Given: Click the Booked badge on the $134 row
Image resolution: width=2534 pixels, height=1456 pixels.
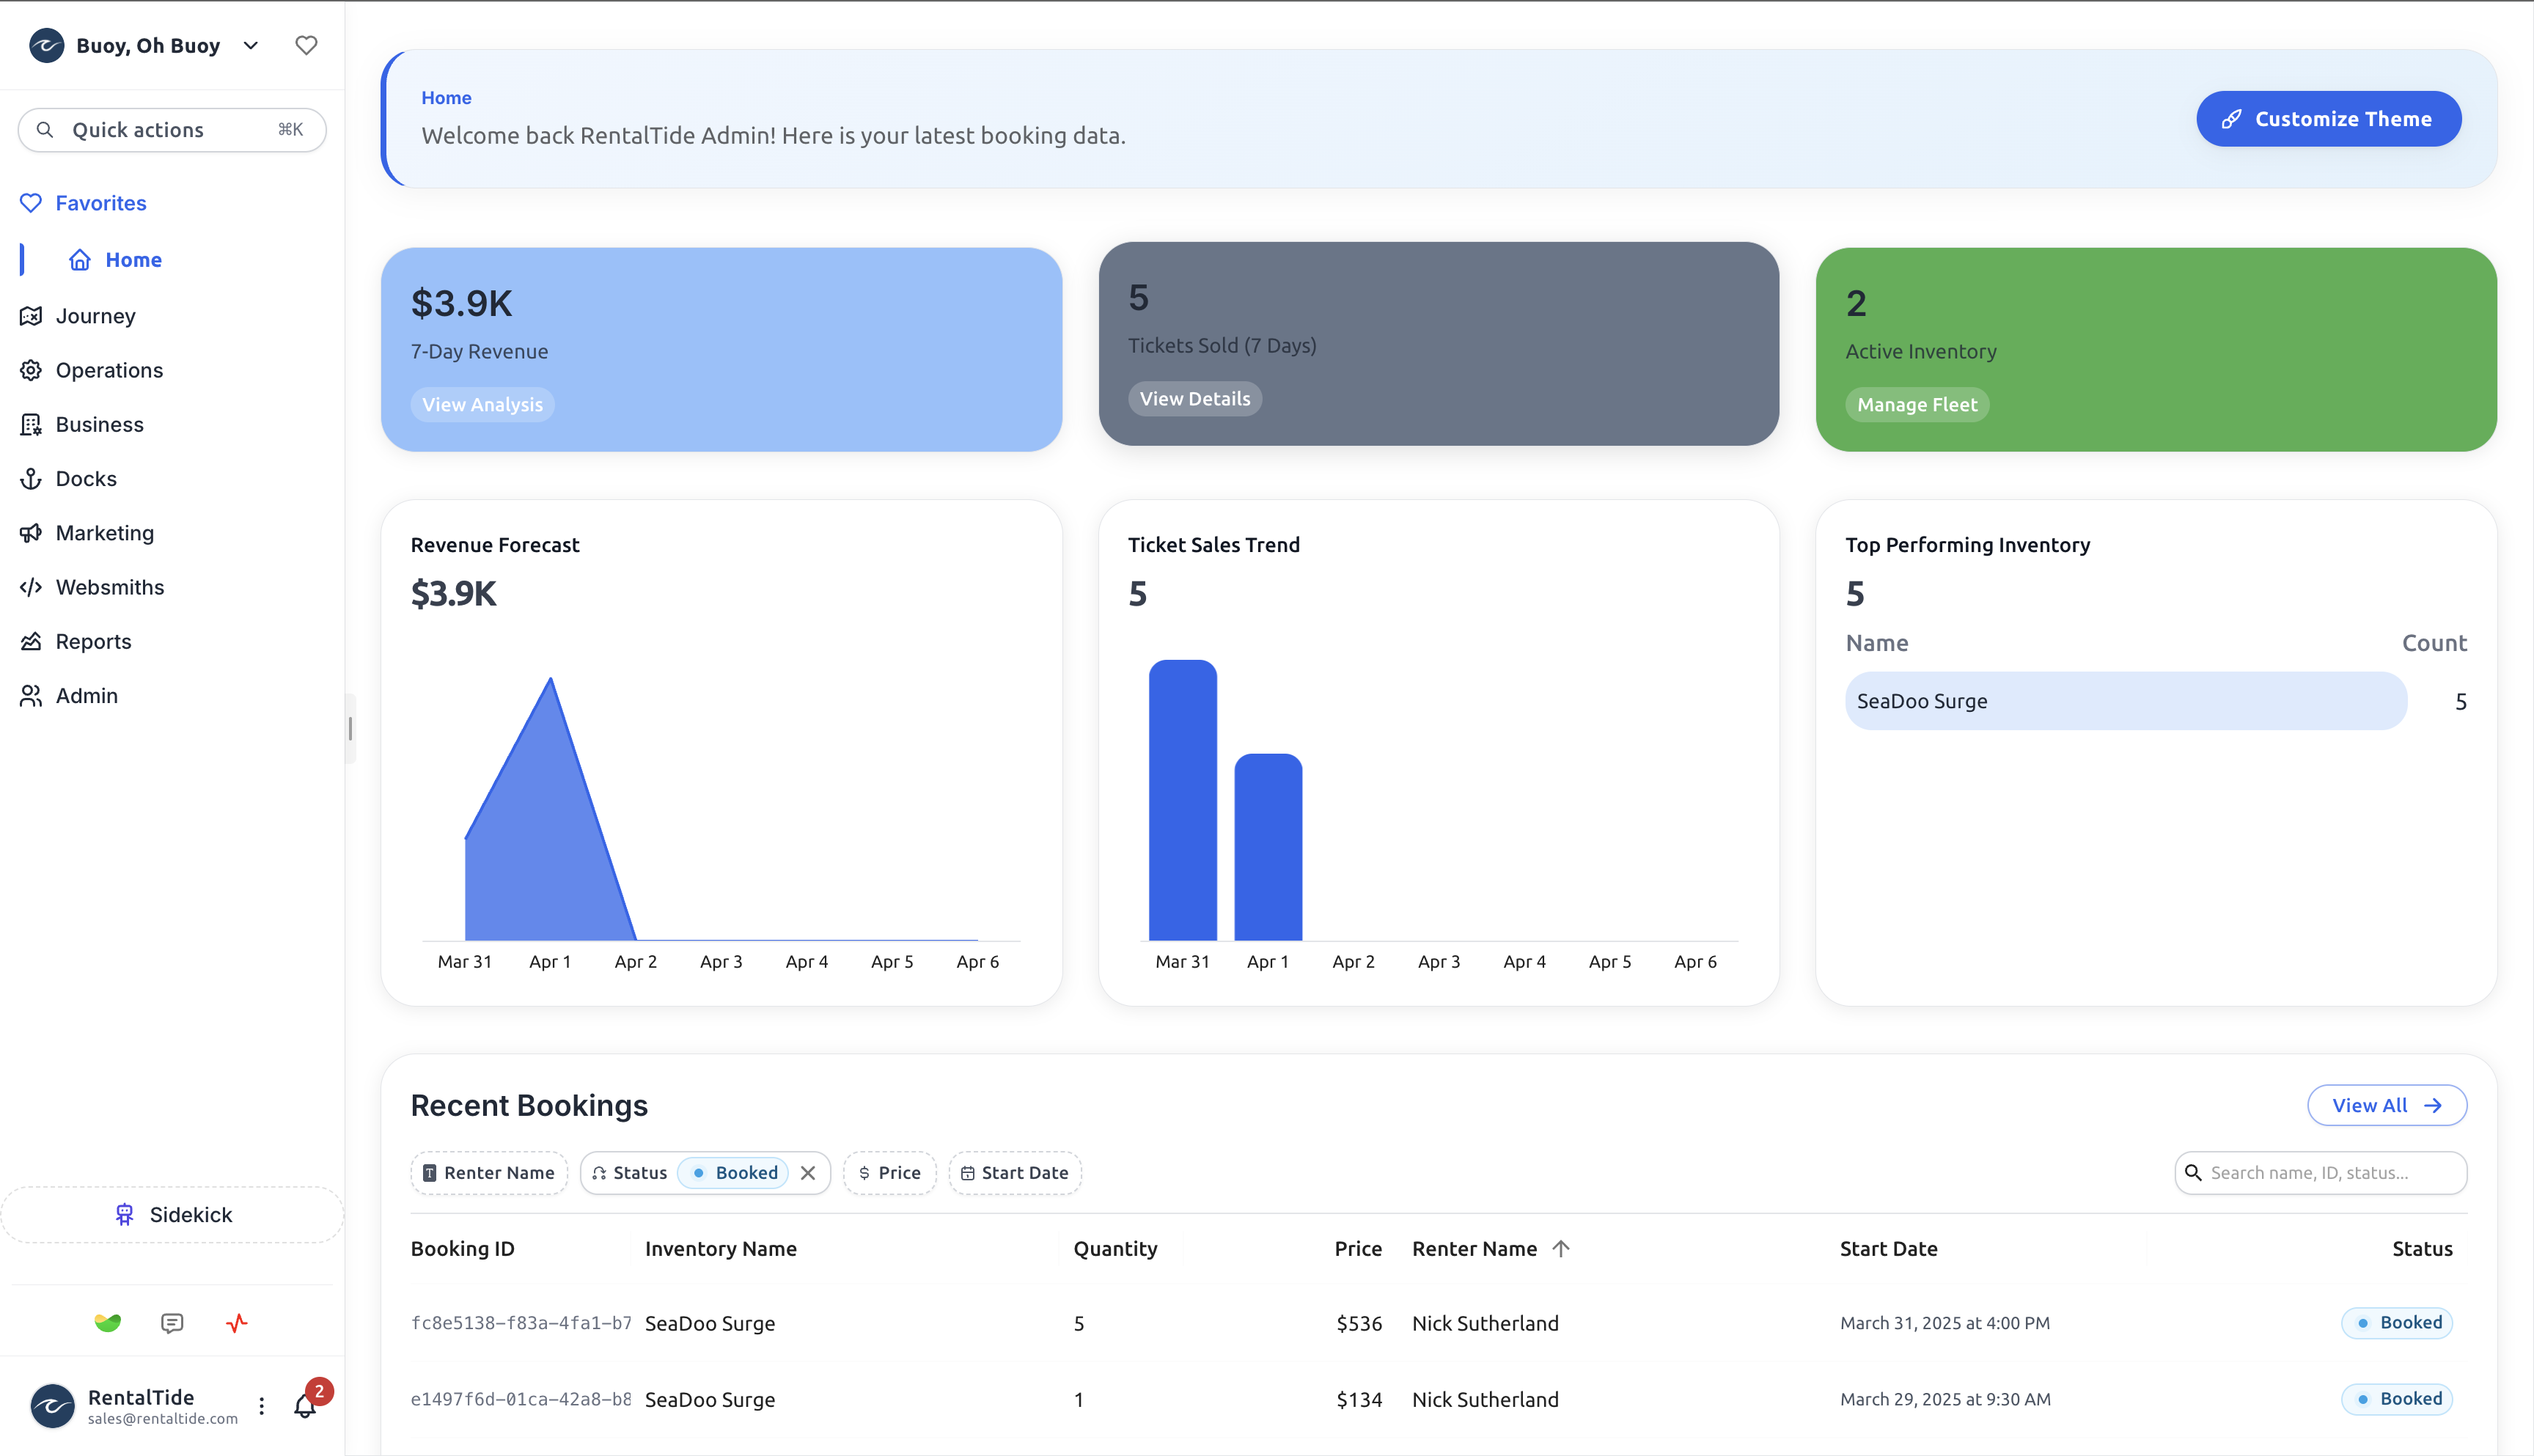Looking at the screenshot, I should point(2397,1399).
